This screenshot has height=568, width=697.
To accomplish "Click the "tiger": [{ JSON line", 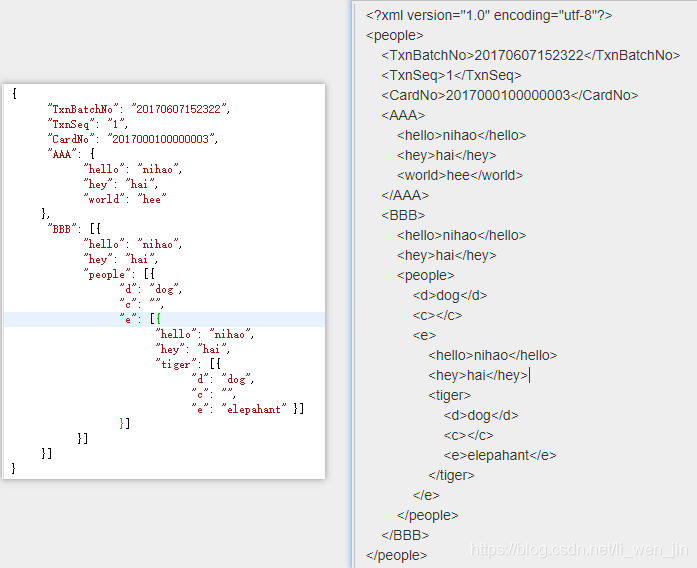I will pos(188,364).
